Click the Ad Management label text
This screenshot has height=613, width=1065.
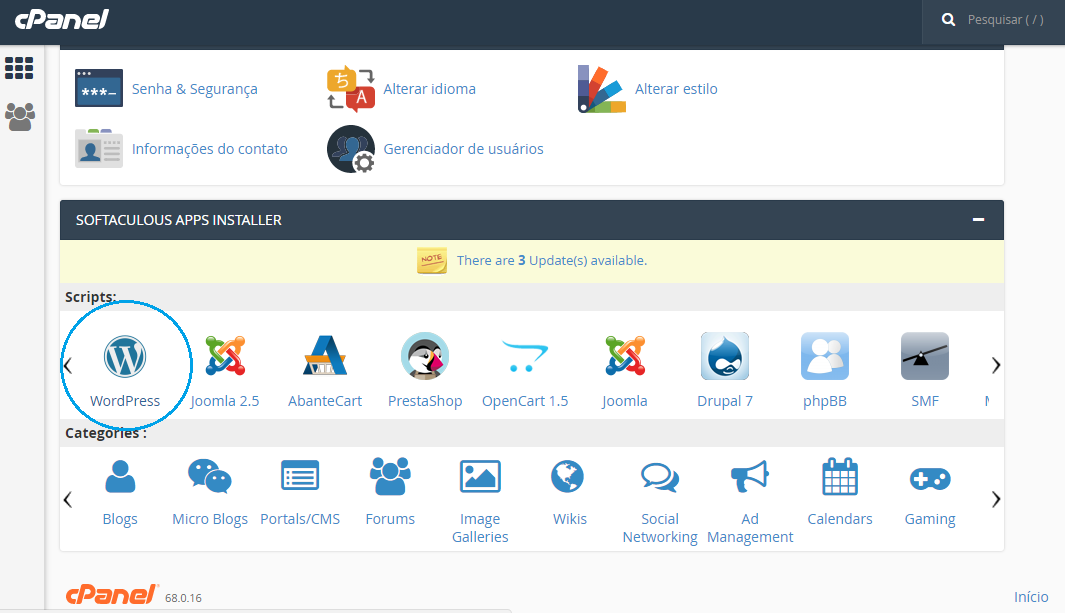tap(750, 527)
